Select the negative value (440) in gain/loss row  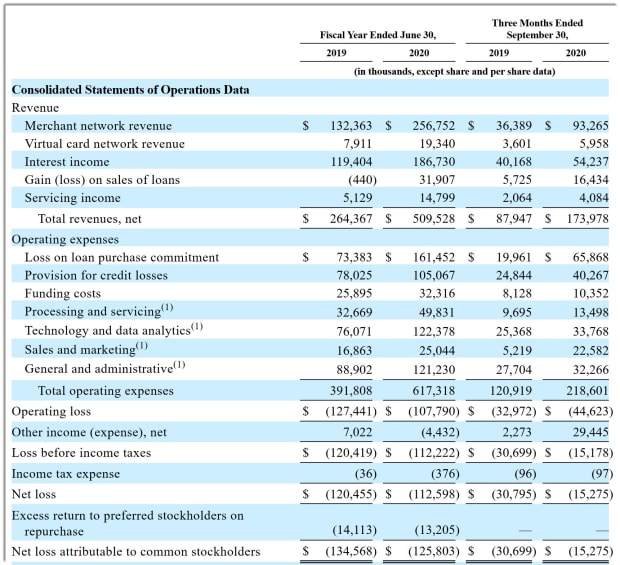[x=363, y=180]
